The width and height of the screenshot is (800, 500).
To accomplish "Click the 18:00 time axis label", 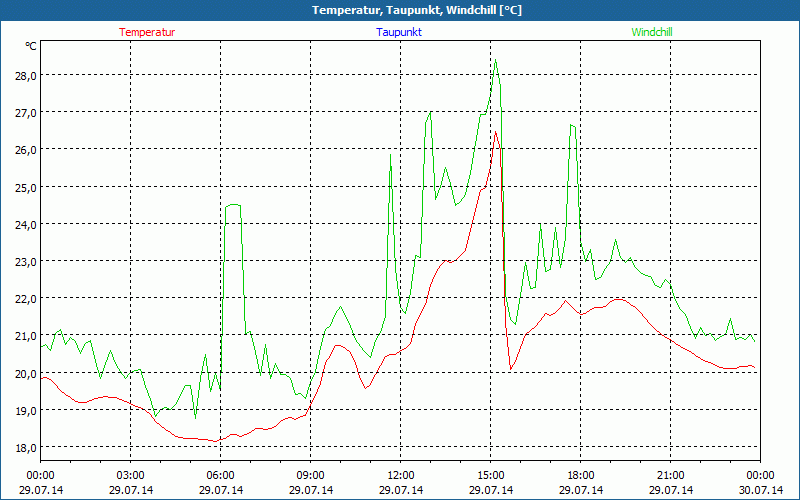I will tap(581, 476).
